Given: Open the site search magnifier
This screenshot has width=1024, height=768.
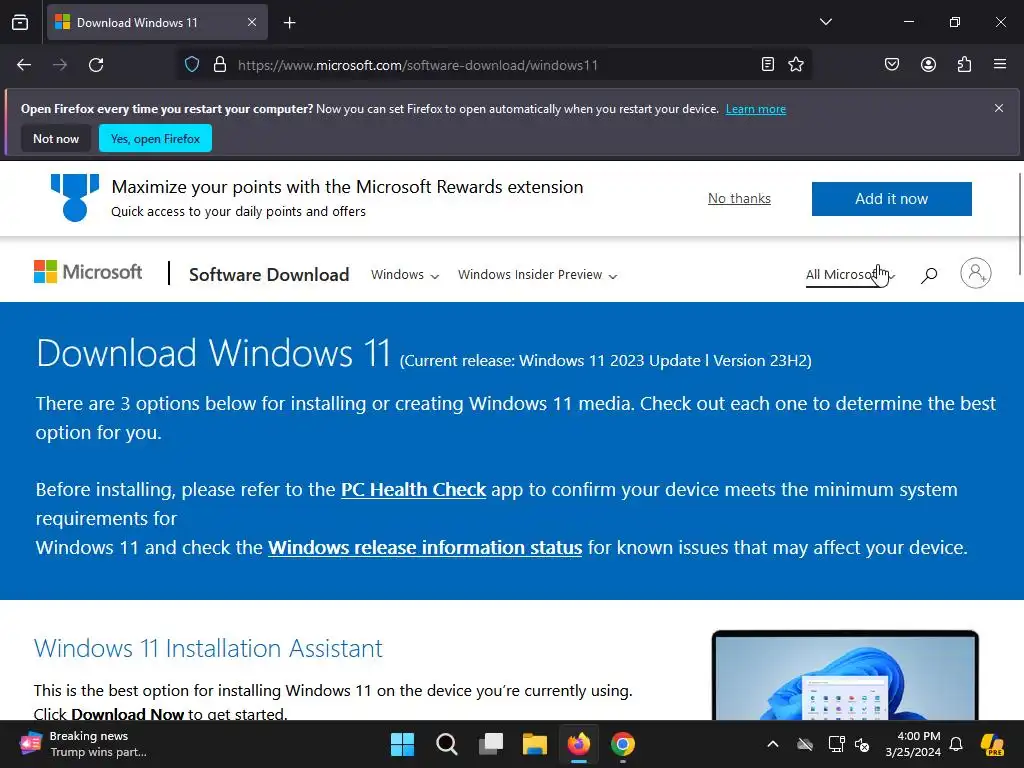Looking at the screenshot, I should 929,275.
